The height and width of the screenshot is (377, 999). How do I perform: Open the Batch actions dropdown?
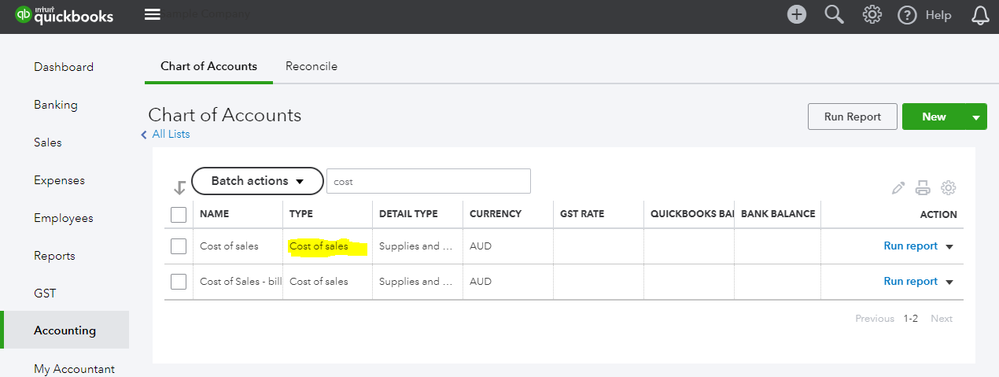click(x=257, y=181)
